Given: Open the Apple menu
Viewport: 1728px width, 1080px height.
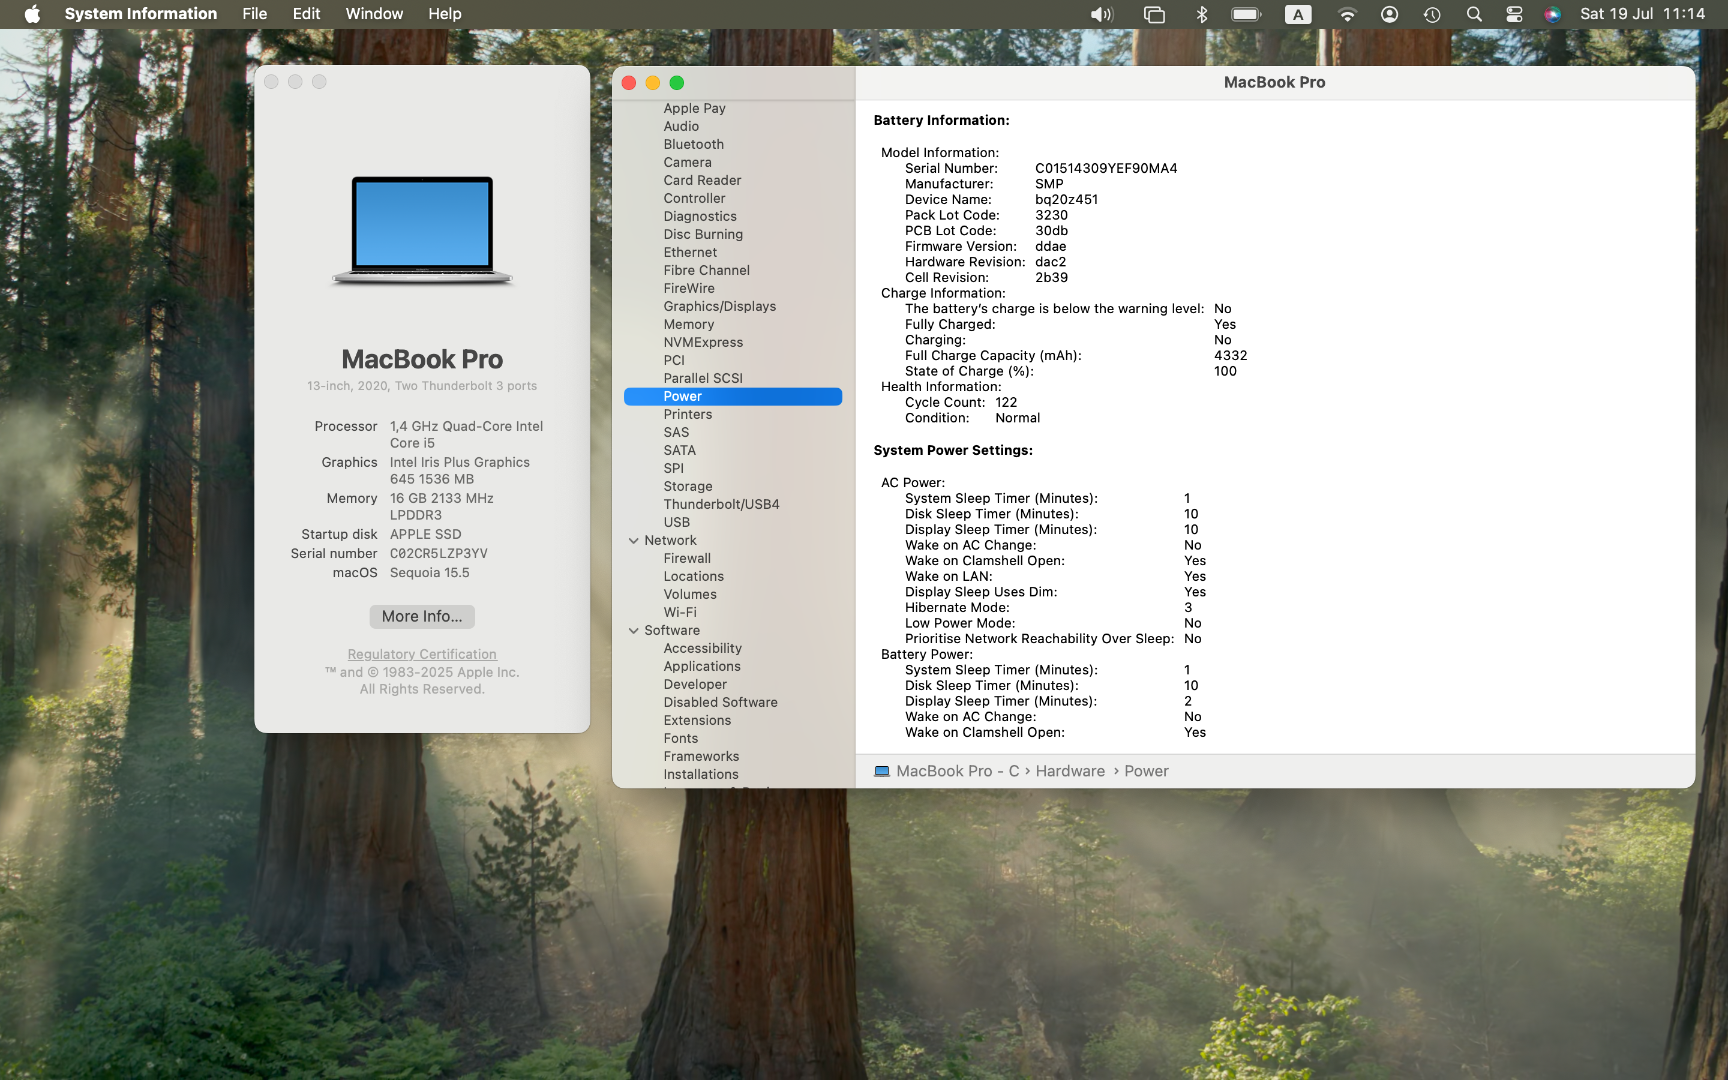Looking at the screenshot, I should coord(32,14).
